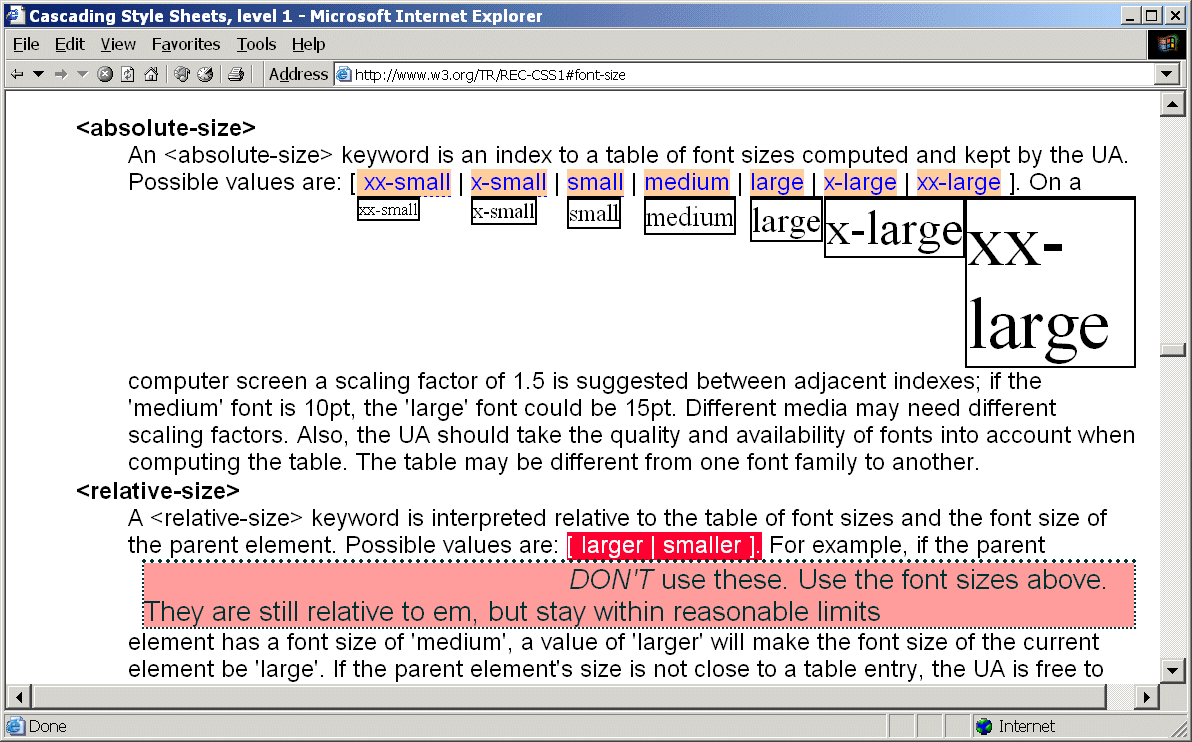Screen dimensions: 1192x742
Task: Click the medium keyword link
Action: 686,182
